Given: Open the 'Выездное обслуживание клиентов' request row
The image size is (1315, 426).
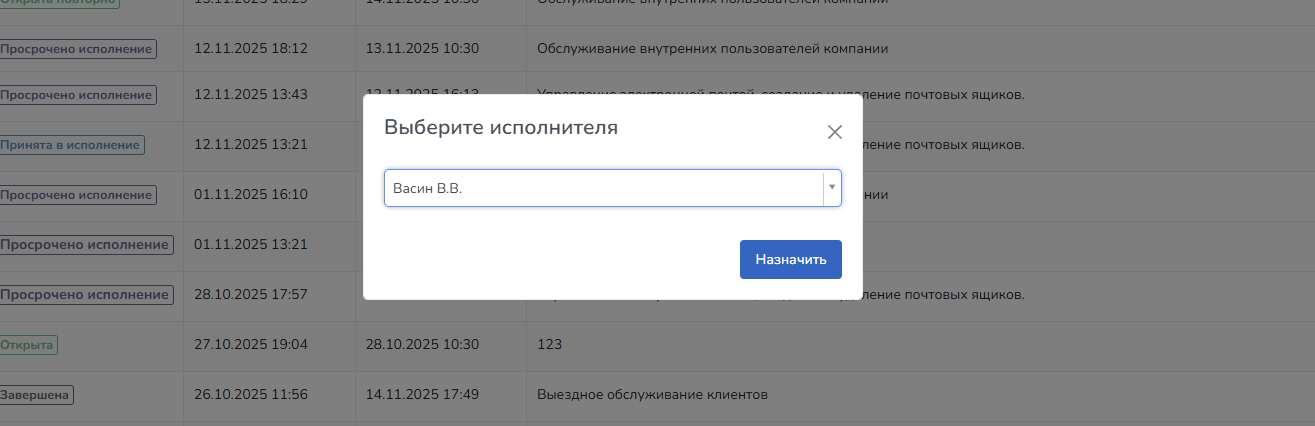Looking at the screenshot, I should [652, 395].
